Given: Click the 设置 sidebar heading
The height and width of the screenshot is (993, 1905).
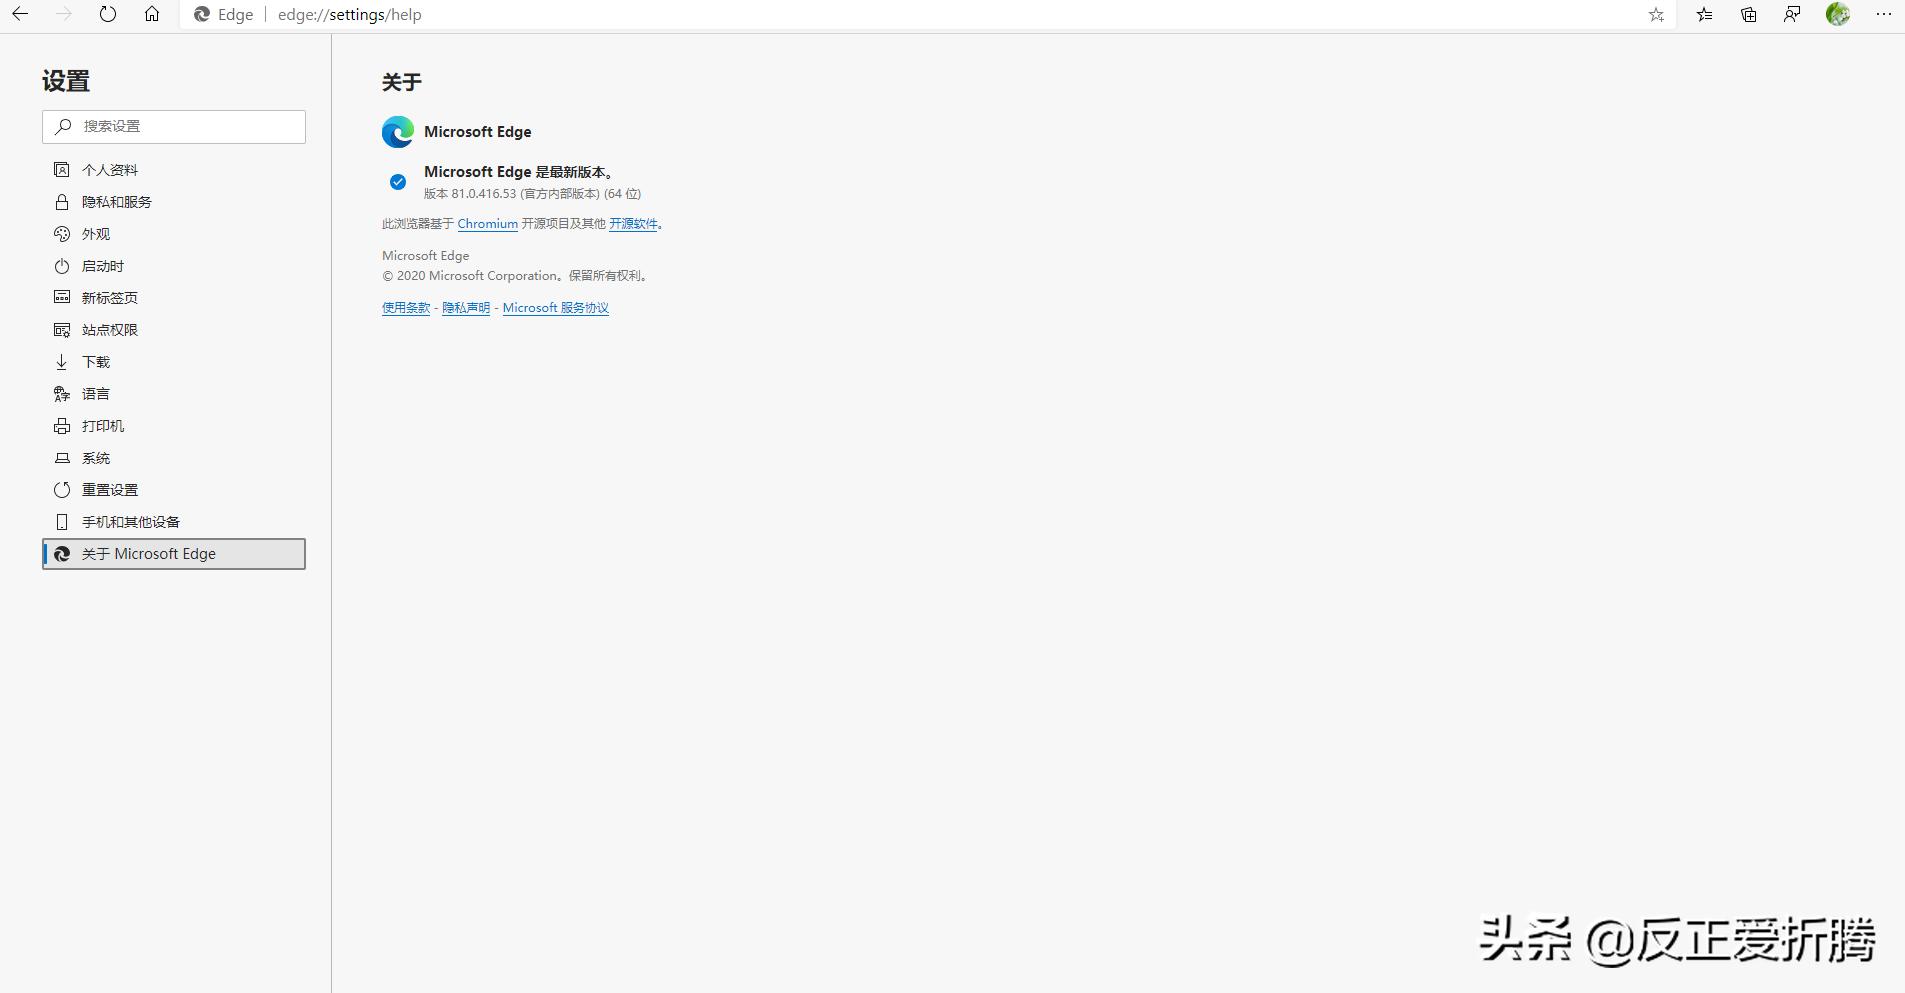Looking at the screenshot, I should click(66, 81).
